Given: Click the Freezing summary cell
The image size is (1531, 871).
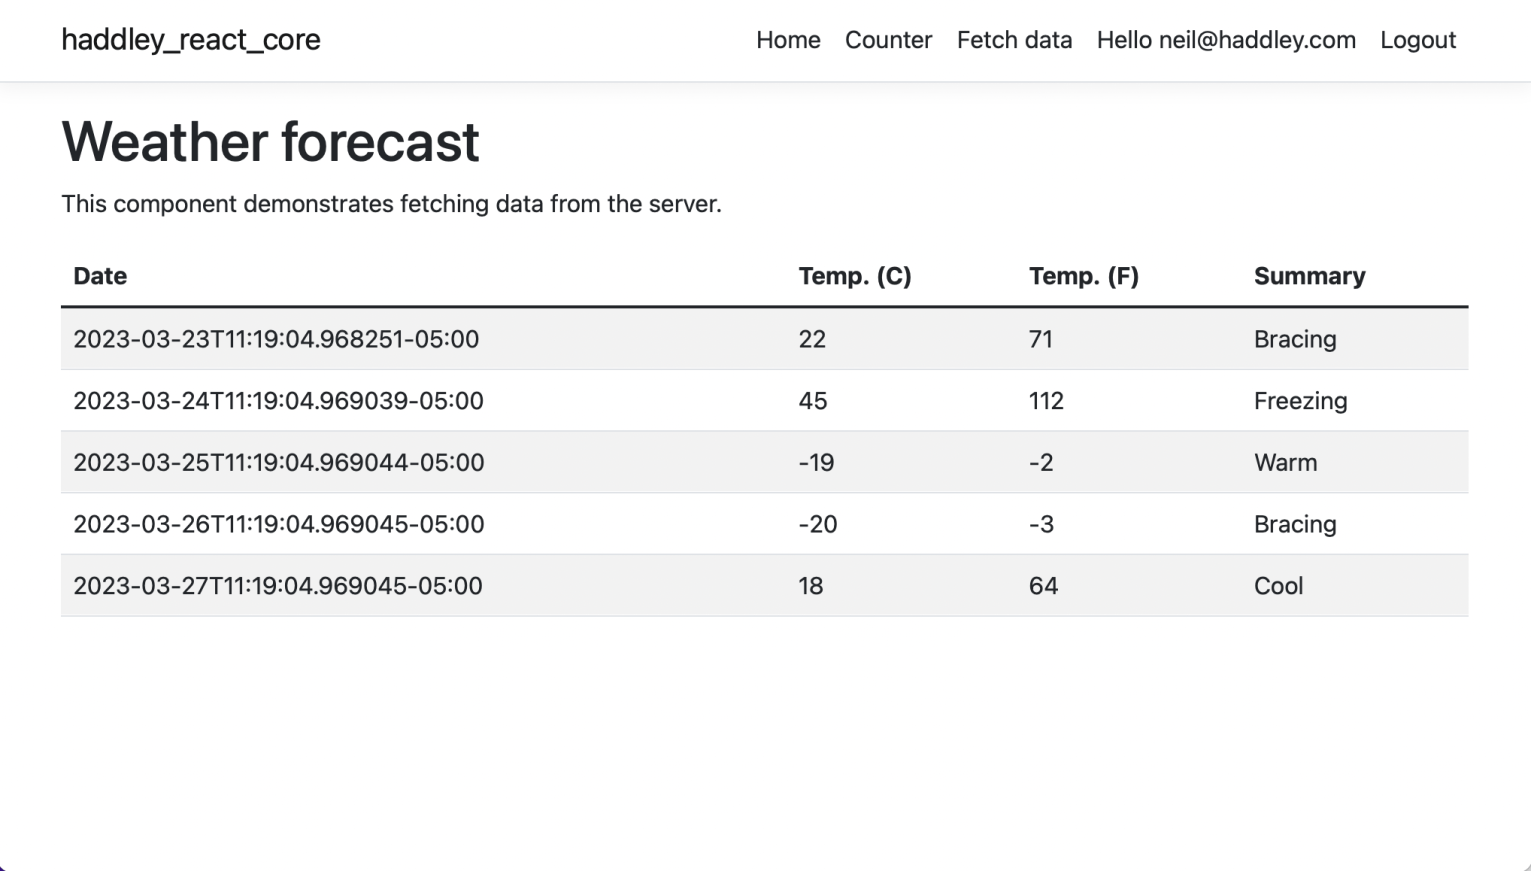Looking at the screenshot, I should [x=1300, y=401].
